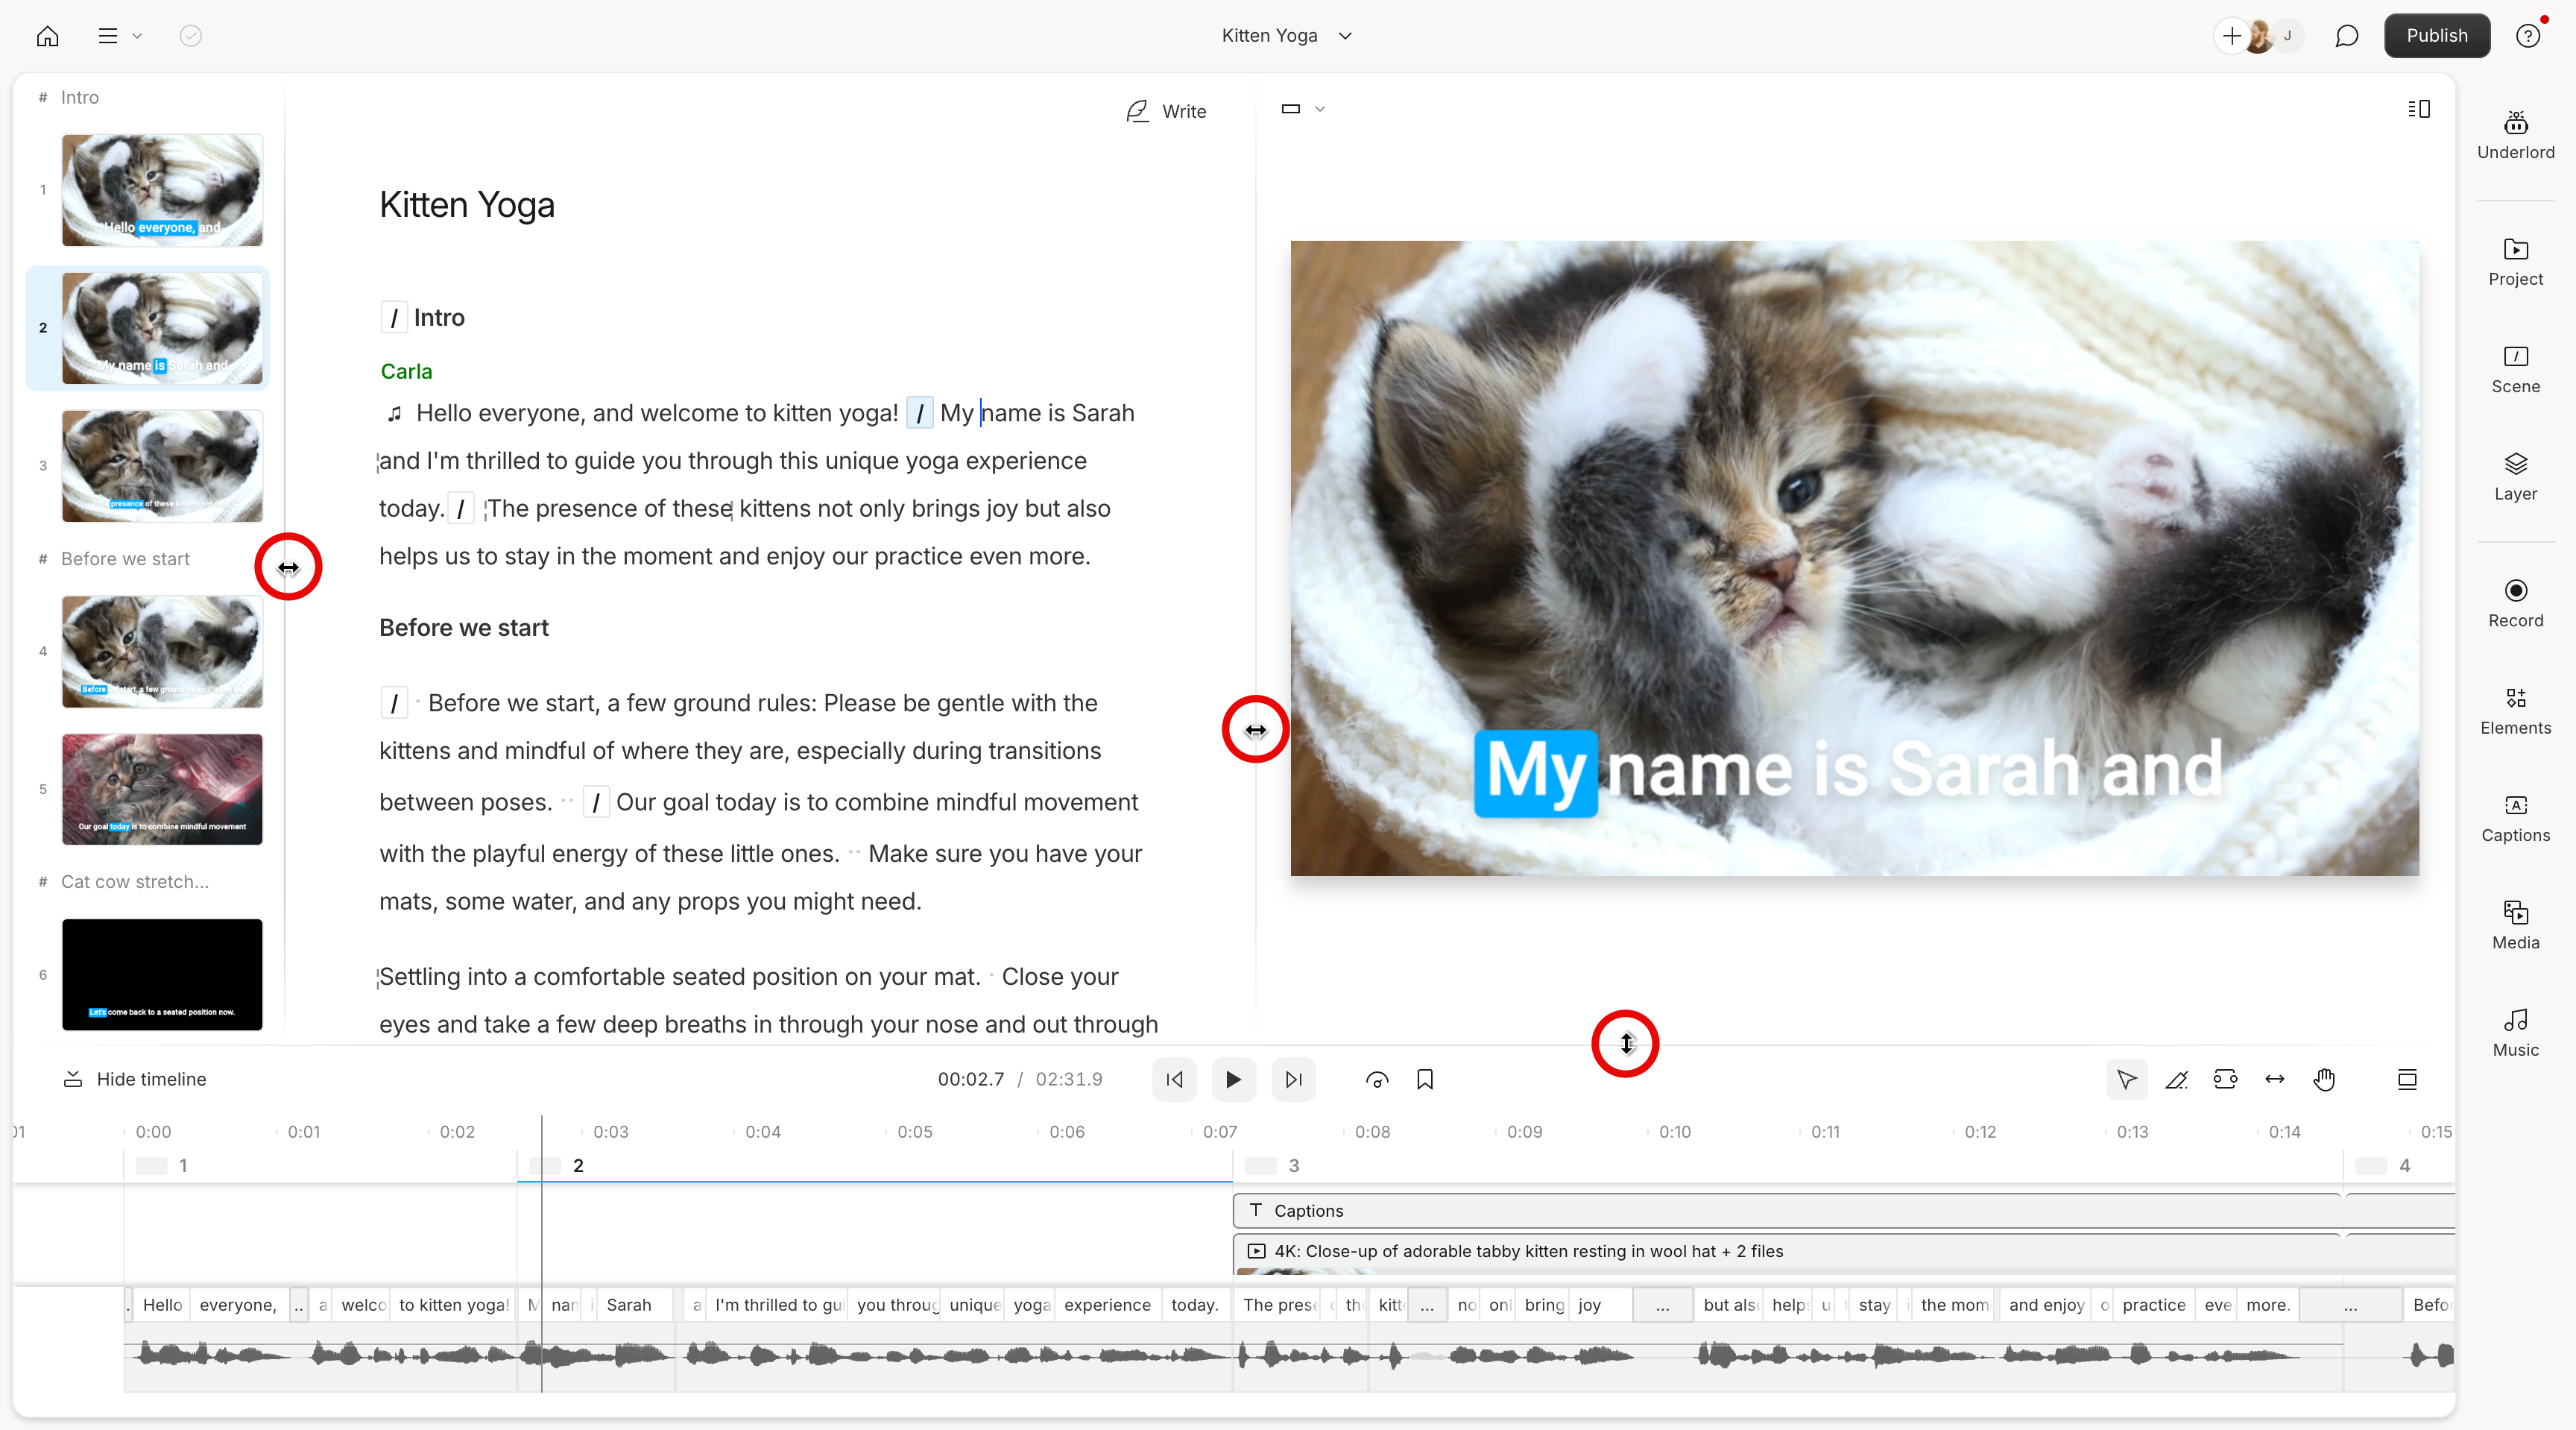
Task: Select the Carla speaker label
Action: tap(406, 371)
